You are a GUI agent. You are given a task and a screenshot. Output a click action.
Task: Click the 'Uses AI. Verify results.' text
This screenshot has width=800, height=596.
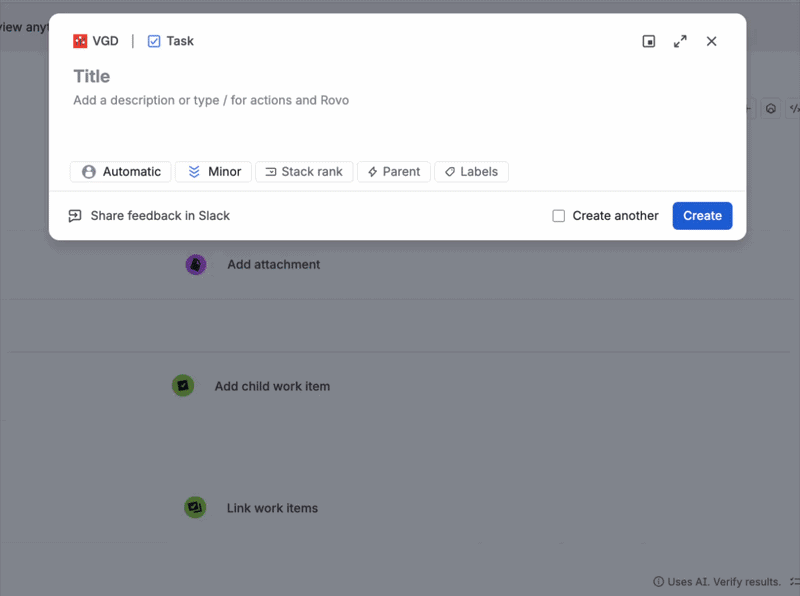(x=724, y=582)
